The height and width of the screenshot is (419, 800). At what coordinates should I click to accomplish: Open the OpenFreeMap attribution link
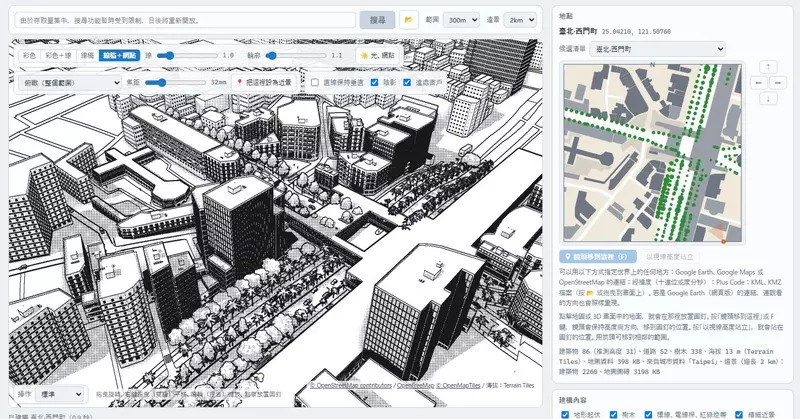tap(415, 386)
